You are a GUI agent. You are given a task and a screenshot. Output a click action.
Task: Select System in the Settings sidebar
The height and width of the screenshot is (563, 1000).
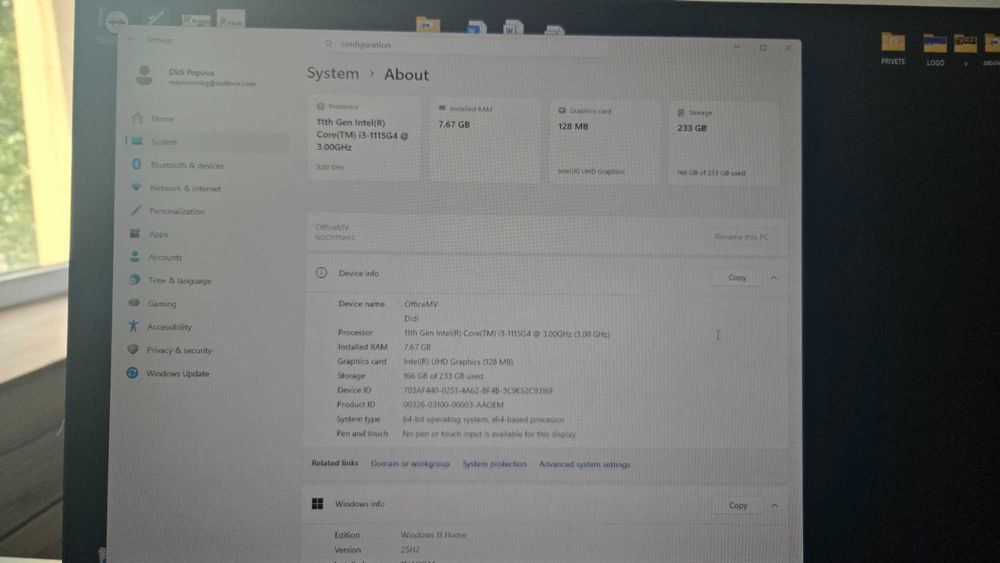[x=207, y=142]
